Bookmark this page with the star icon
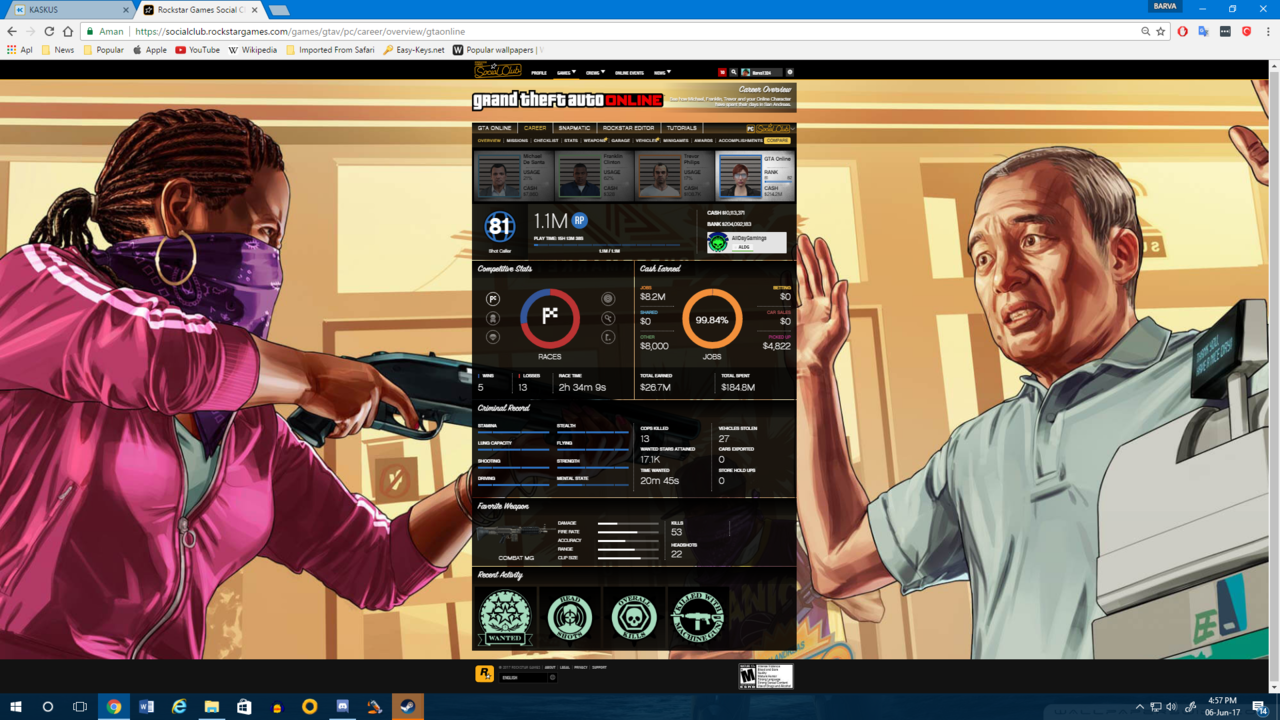Screen dimensions: 1280x720 [x=1161, y=31]
